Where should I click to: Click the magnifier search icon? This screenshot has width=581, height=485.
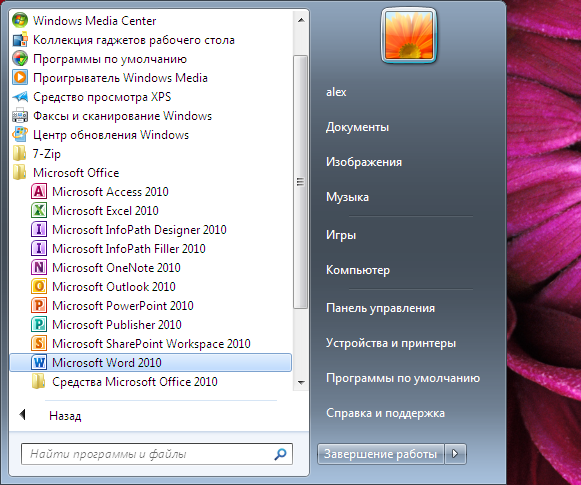(280, 454)
